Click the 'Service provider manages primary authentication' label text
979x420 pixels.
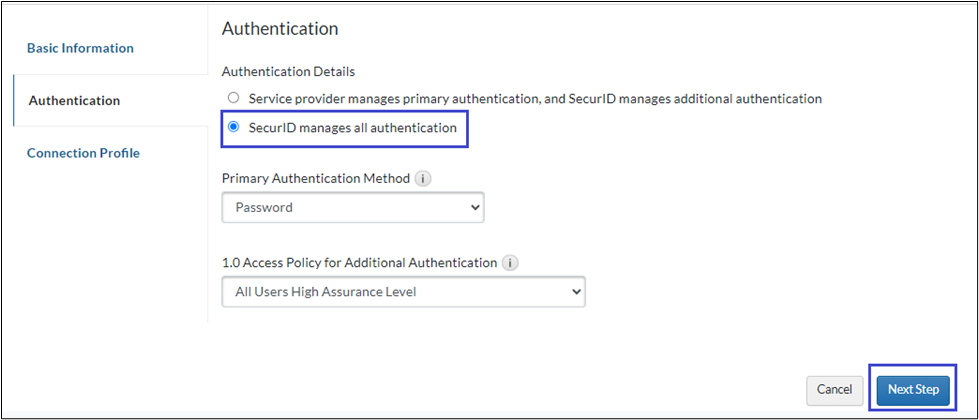click(535, 99)
